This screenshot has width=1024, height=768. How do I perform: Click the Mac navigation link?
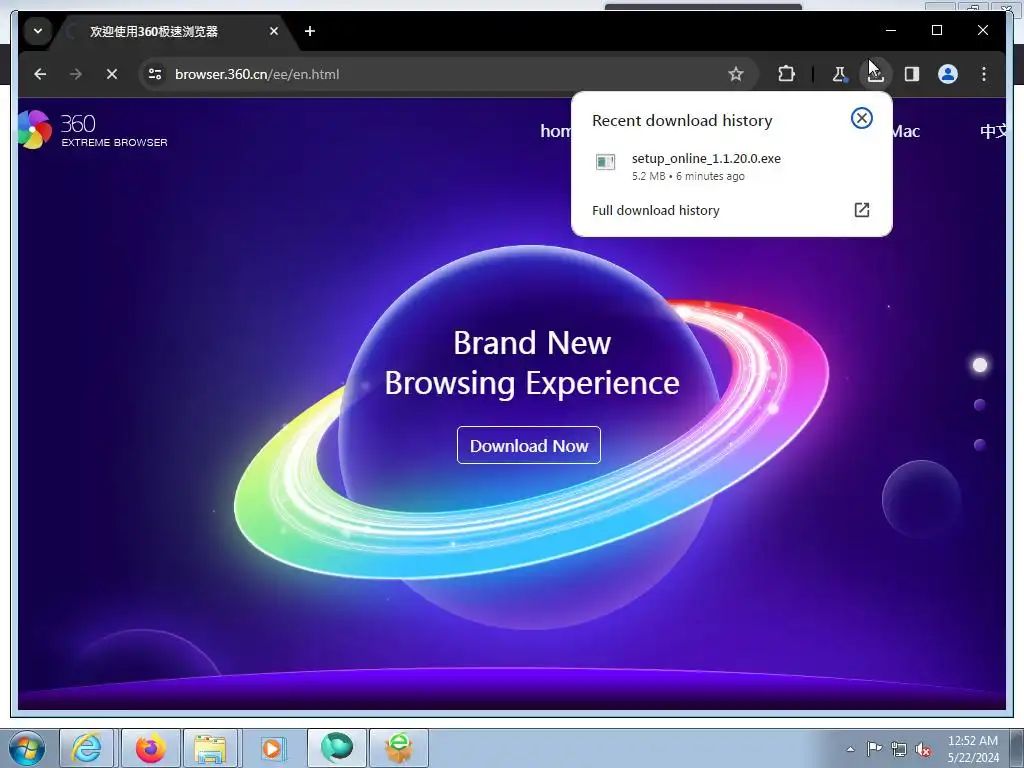906,131
